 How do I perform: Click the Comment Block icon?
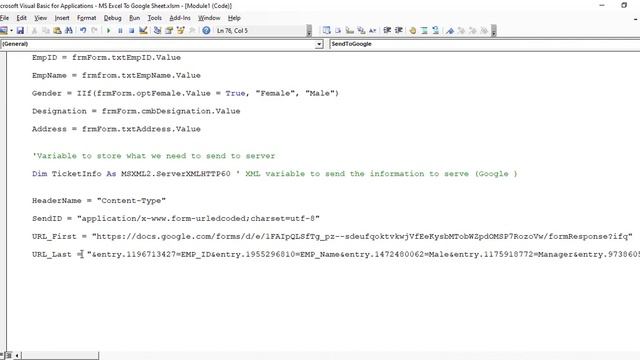pyautogui.click(x=424, y=31)
